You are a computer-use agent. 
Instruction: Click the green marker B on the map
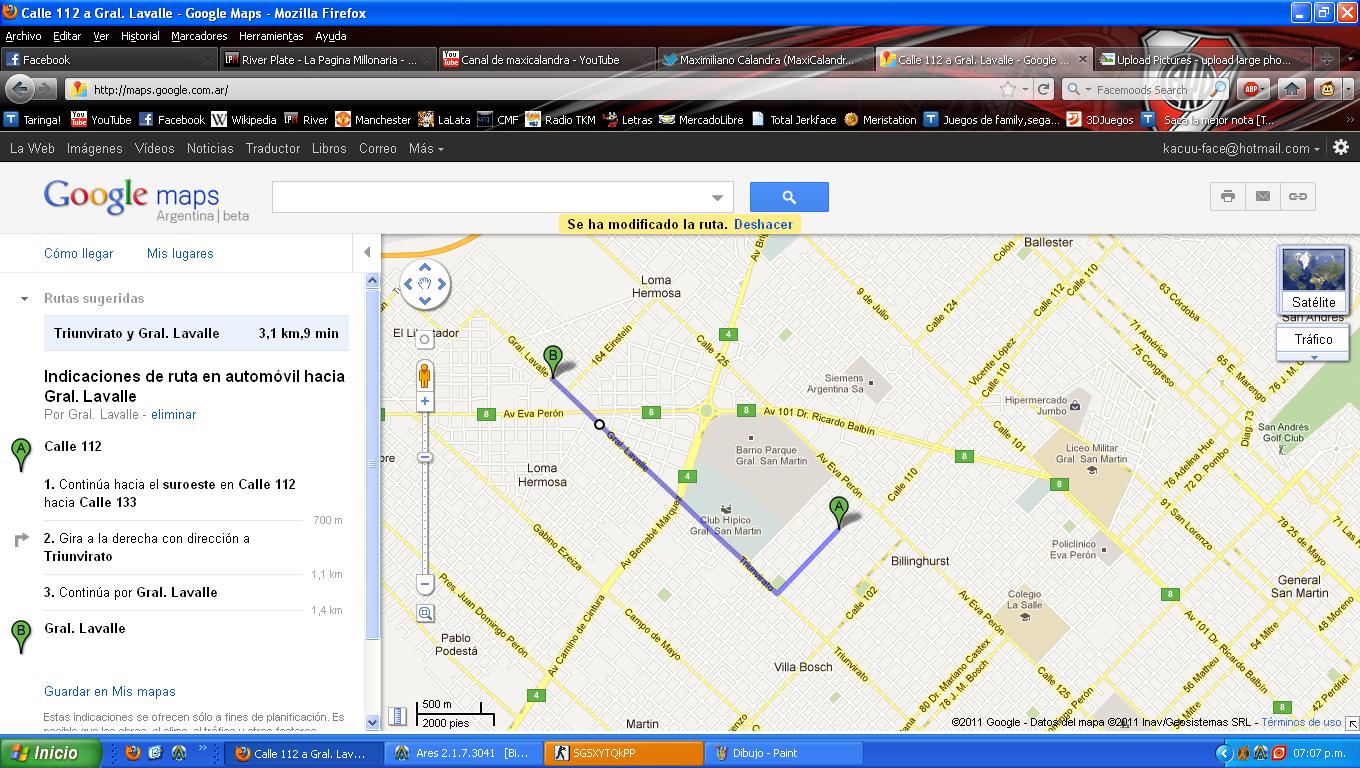553,360
